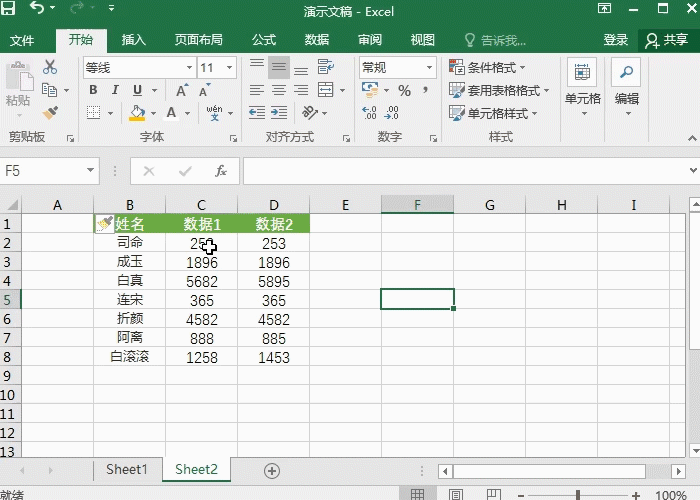
Task: Toggle bottom vertical alignment
Action: (301, 69)
